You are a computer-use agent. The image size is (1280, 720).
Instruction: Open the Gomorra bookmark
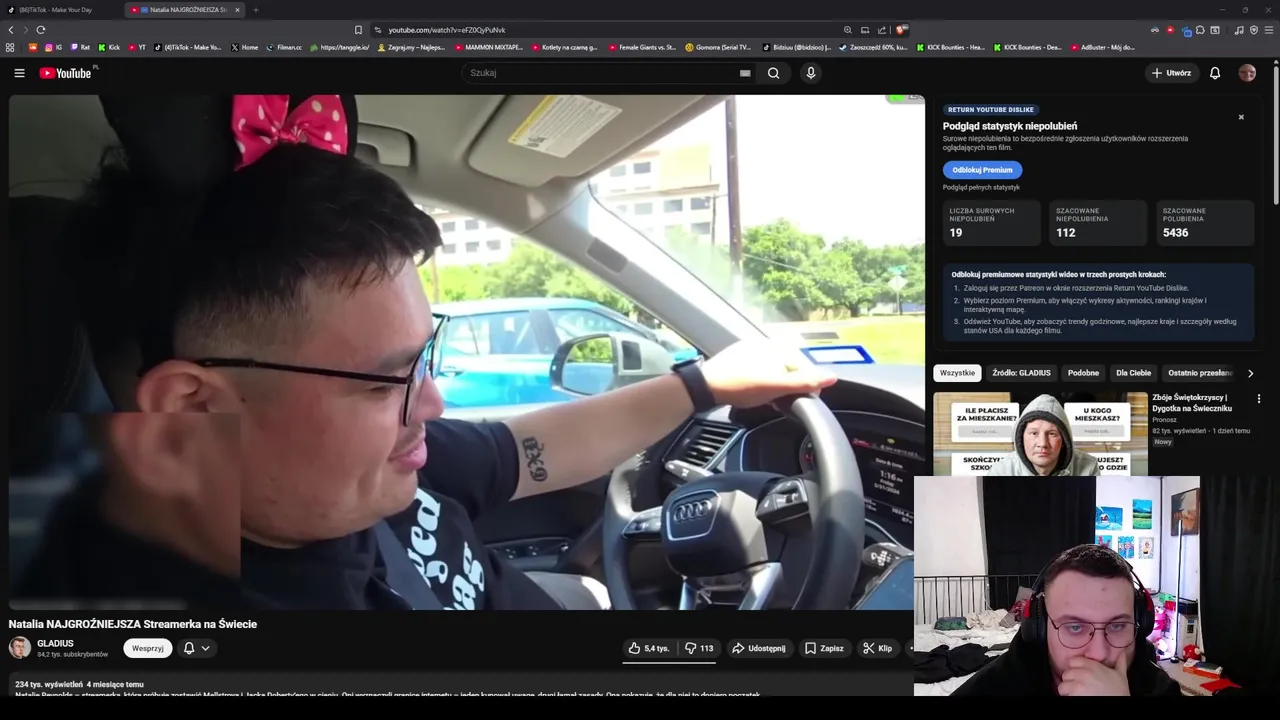pos(718,47)
